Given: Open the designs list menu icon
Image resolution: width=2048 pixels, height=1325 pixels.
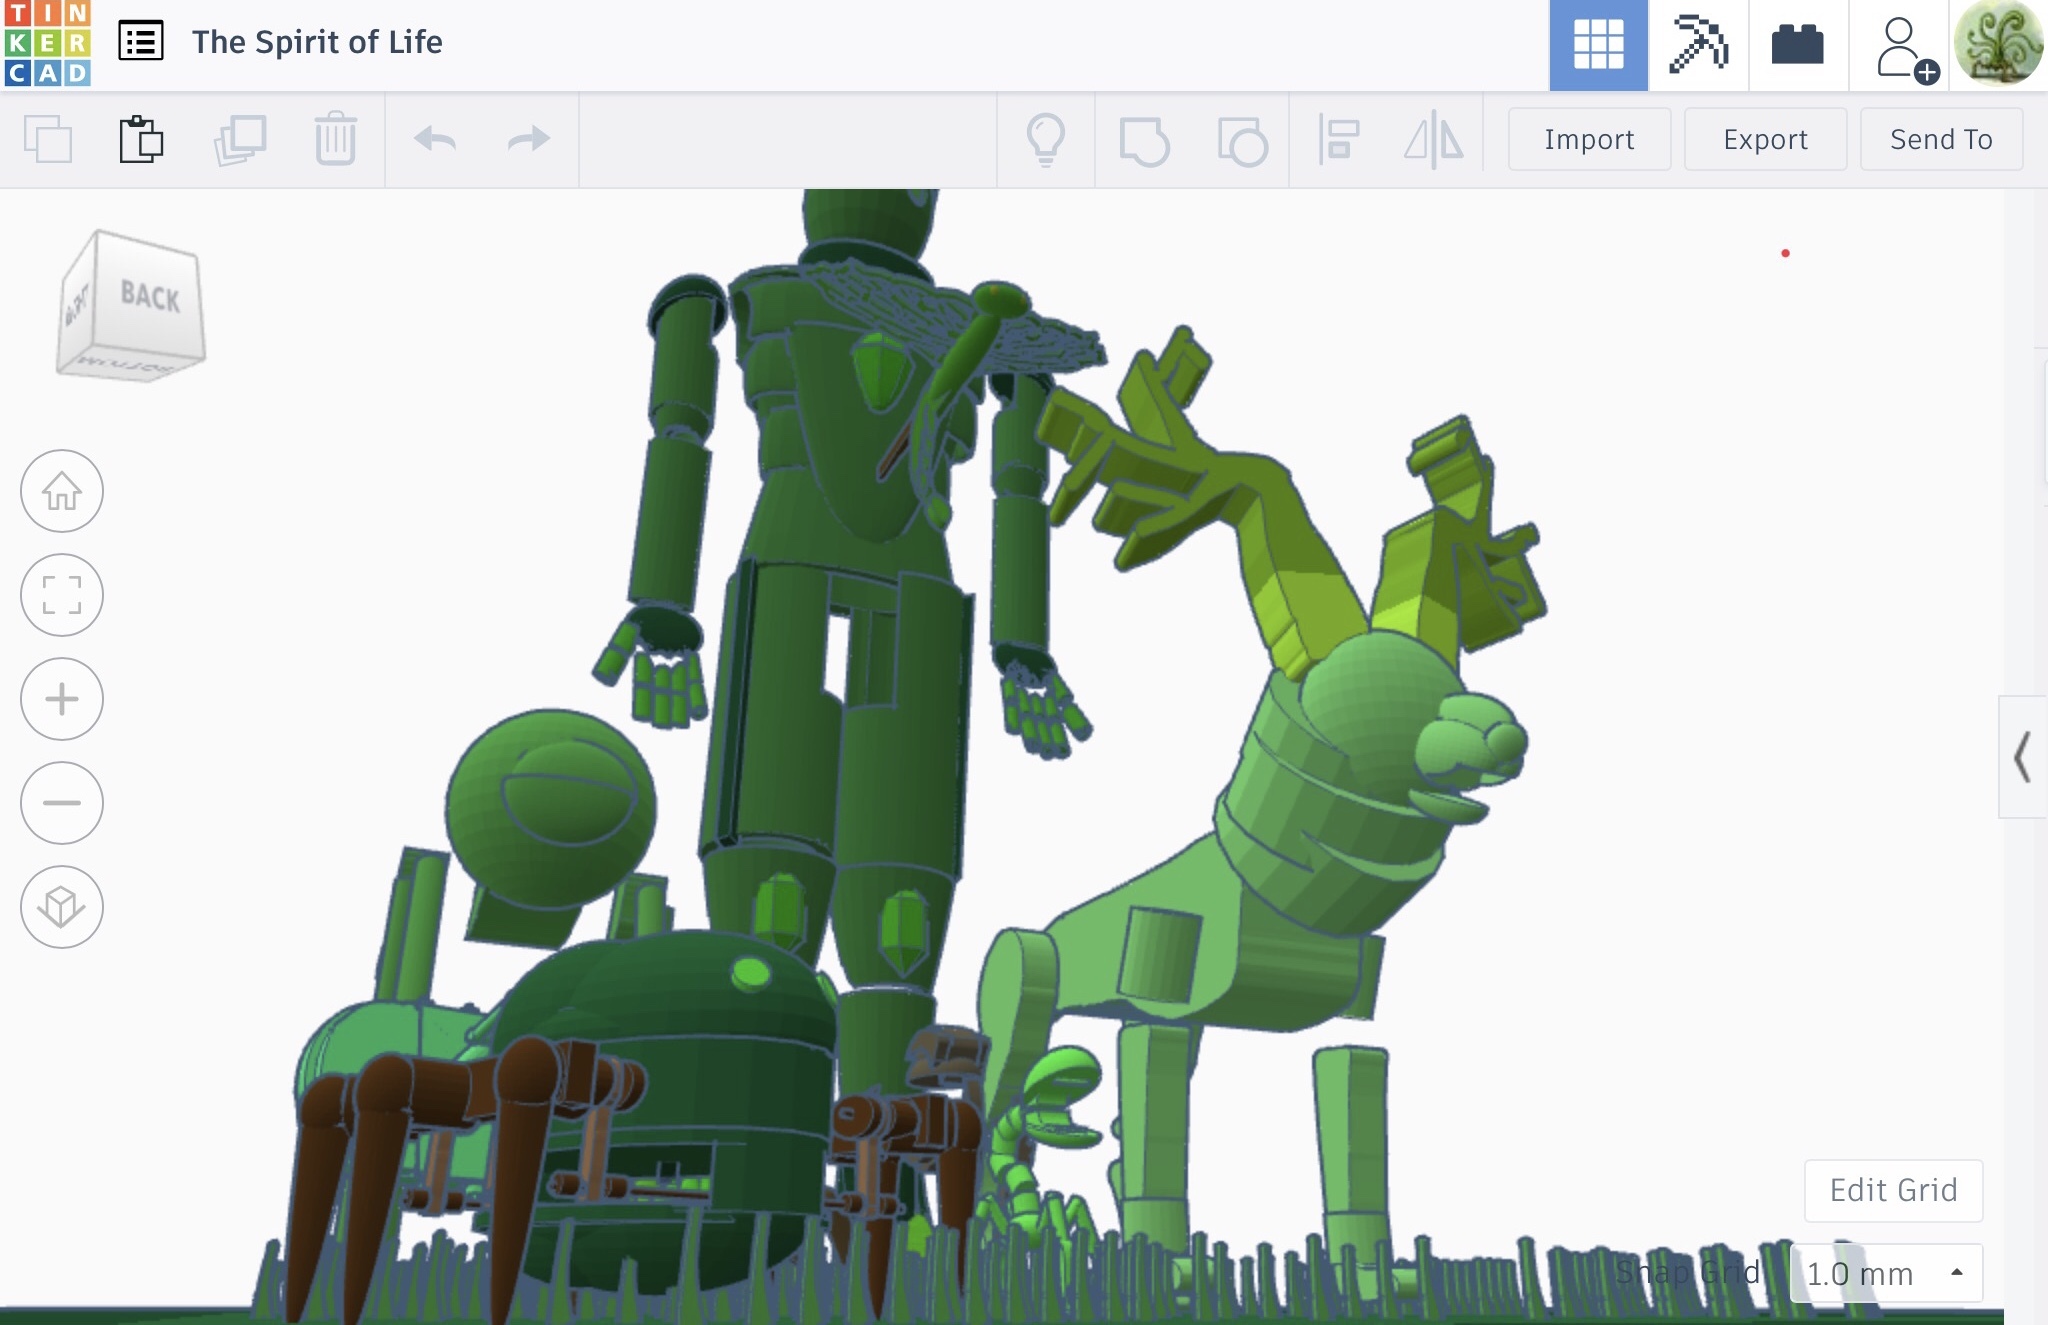Looking at the screenshot, I should point(141,42).
